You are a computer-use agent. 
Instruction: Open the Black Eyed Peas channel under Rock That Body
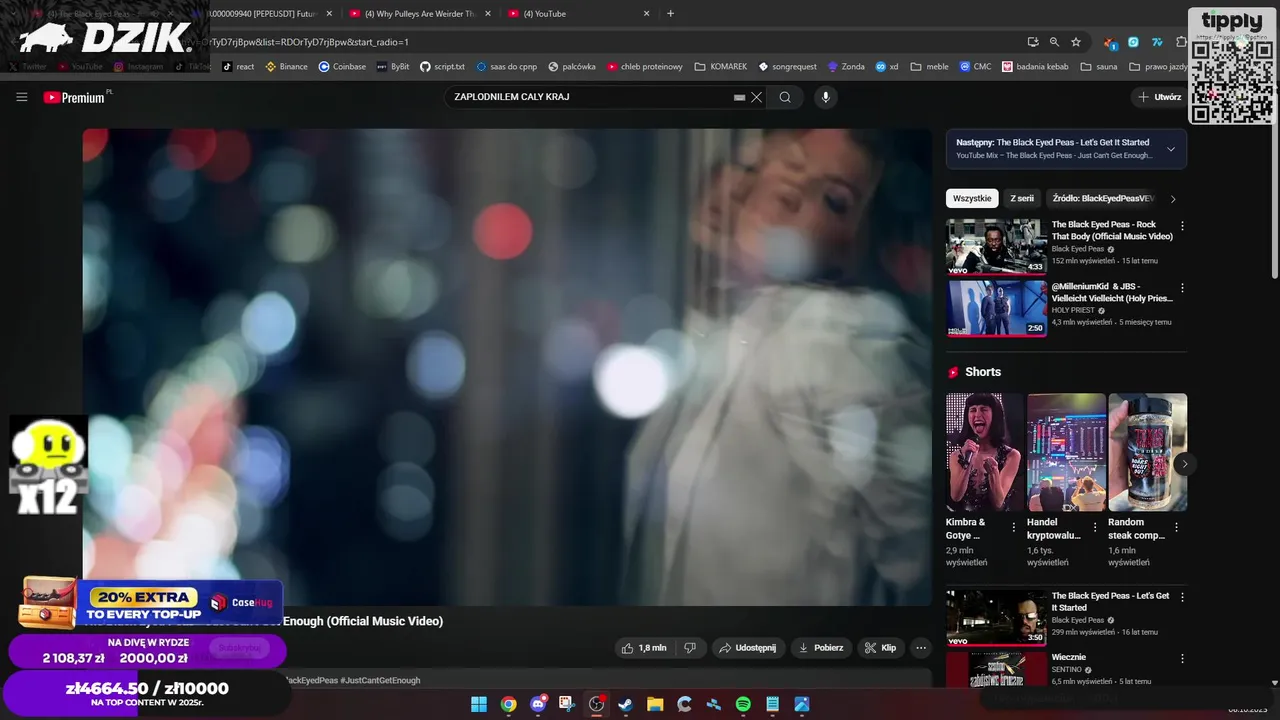coord(1077,249)
